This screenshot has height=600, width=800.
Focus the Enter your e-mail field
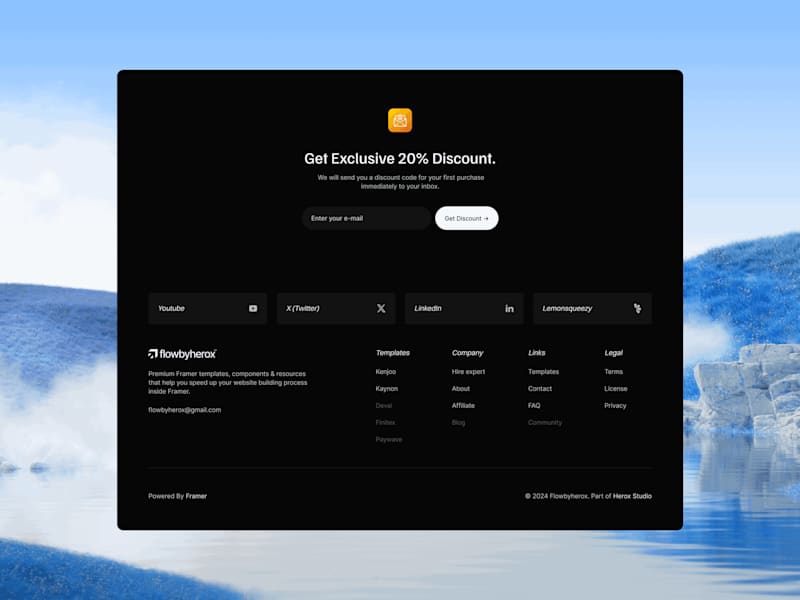click(x=366, y=218)
